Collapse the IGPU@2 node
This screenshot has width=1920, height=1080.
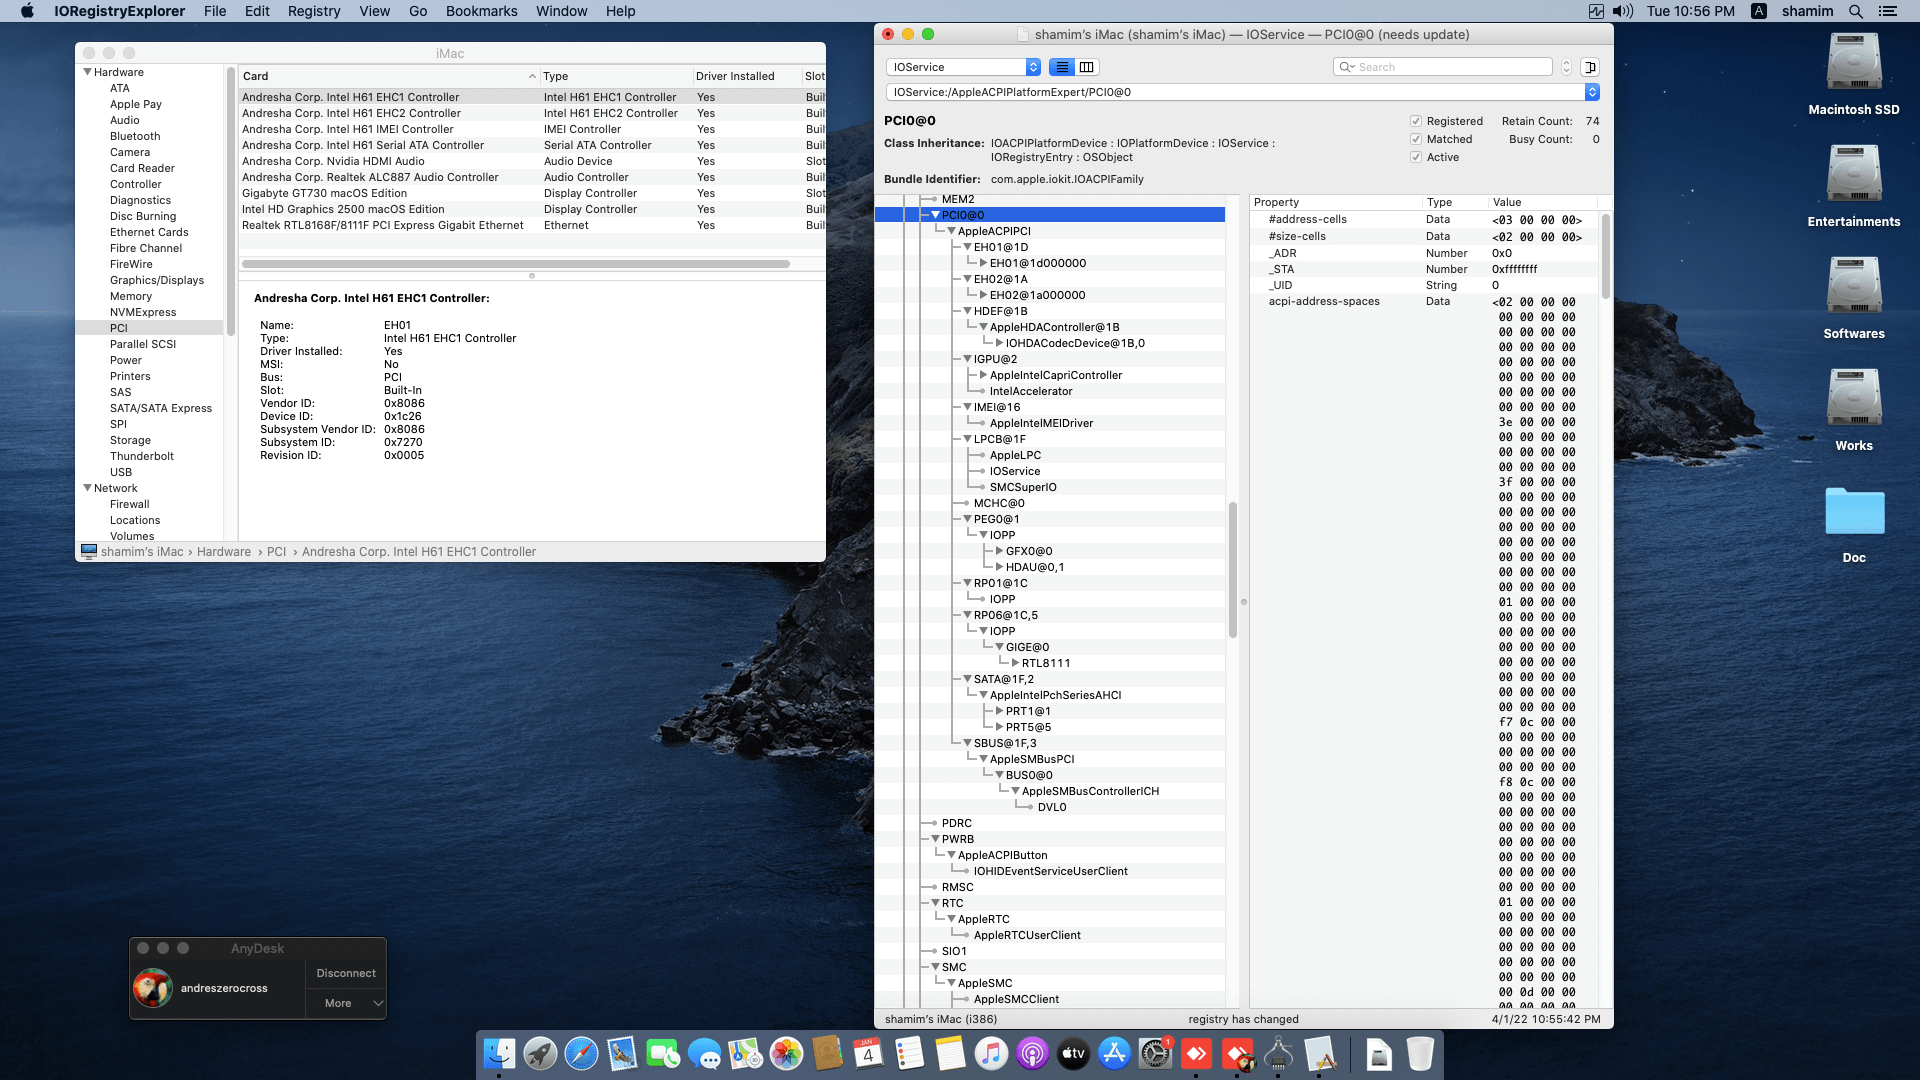click(x=967, y=359)
